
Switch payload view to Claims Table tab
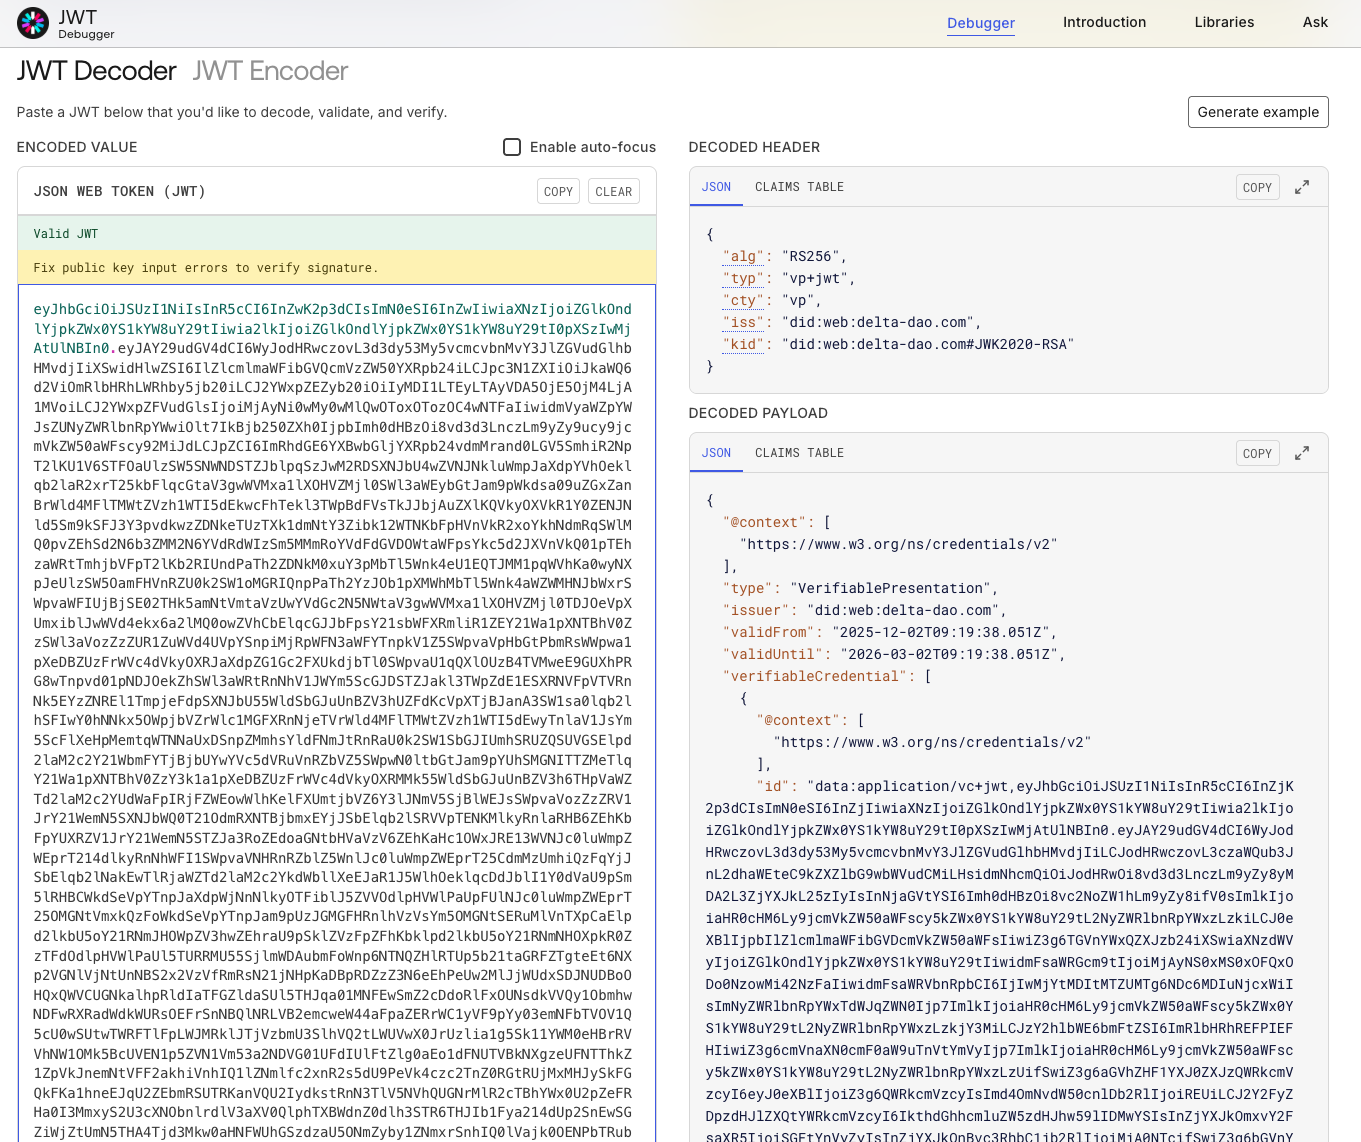click(799, 453)
